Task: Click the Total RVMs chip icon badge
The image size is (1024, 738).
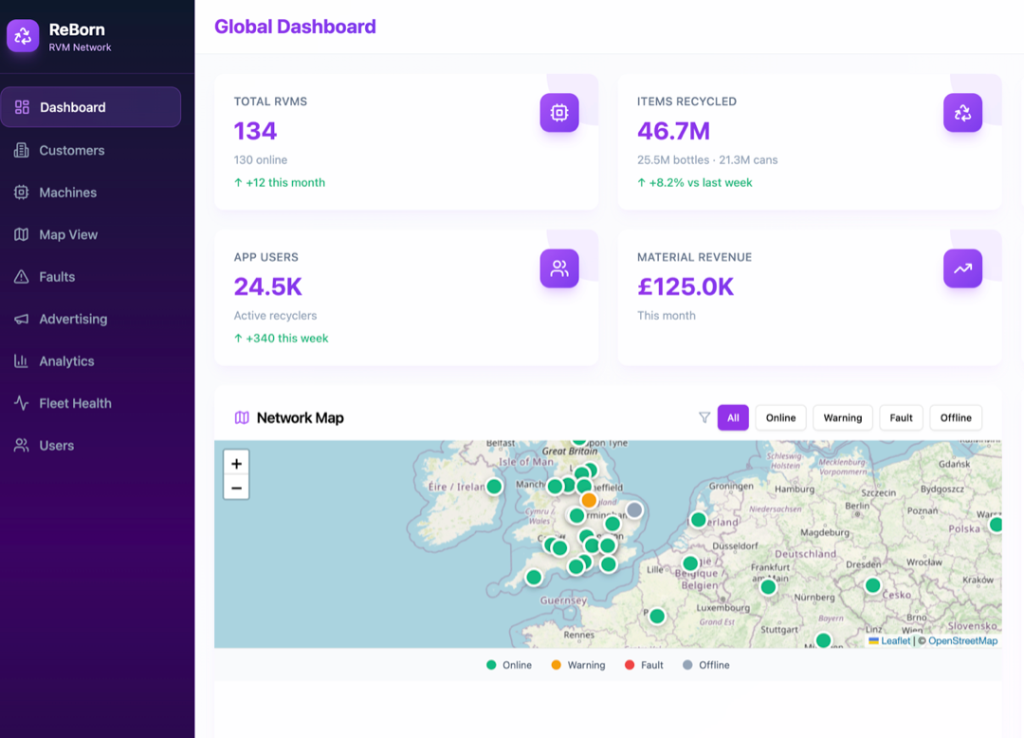Action: click(559, 112)
